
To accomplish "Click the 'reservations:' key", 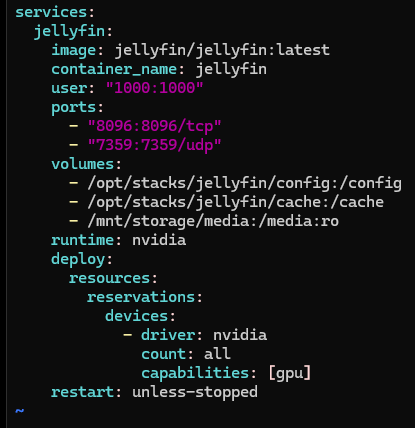I will pyautogui.click(x=145, y=297).
